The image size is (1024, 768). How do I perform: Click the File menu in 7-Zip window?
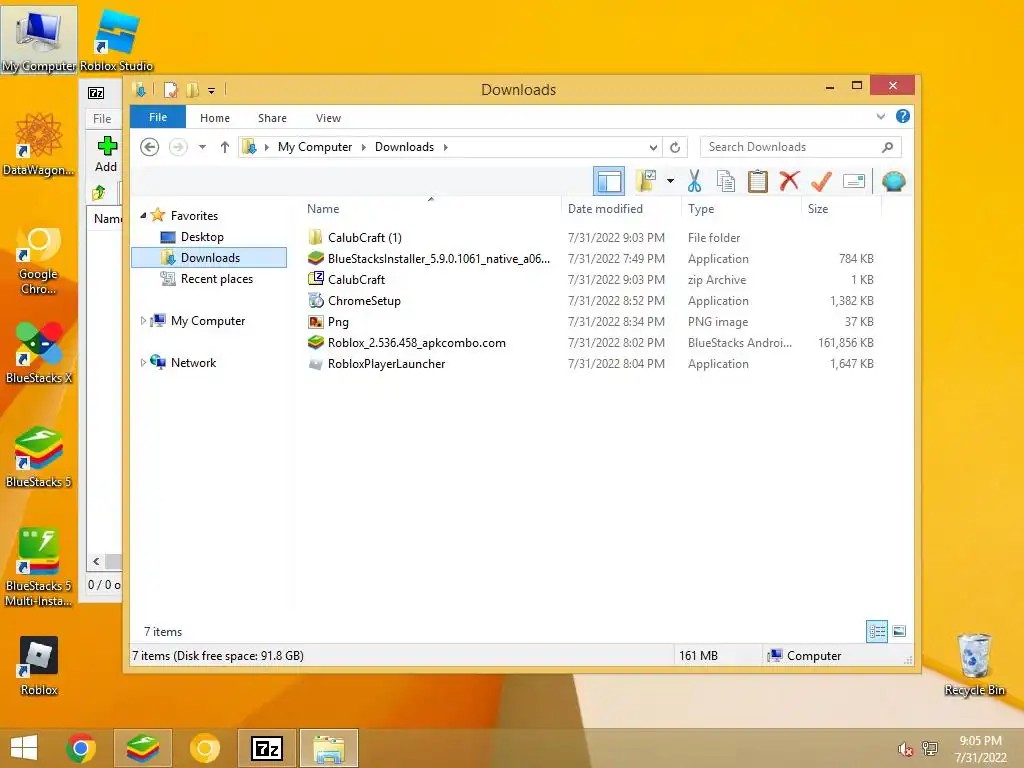(x=102, y=119)
